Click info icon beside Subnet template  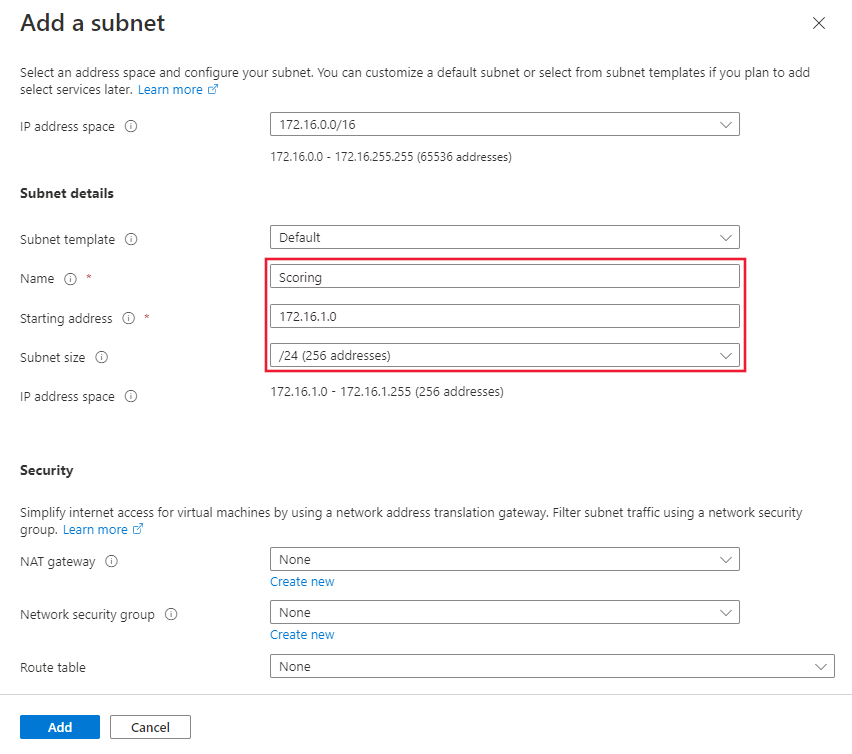click(131, 240)
